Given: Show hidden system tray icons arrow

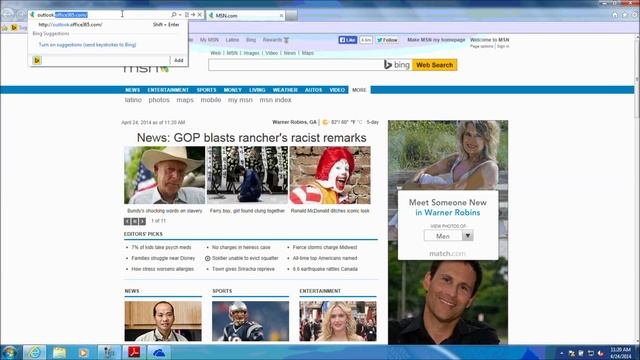Looking at the screenshot, I should pos(562,353).
